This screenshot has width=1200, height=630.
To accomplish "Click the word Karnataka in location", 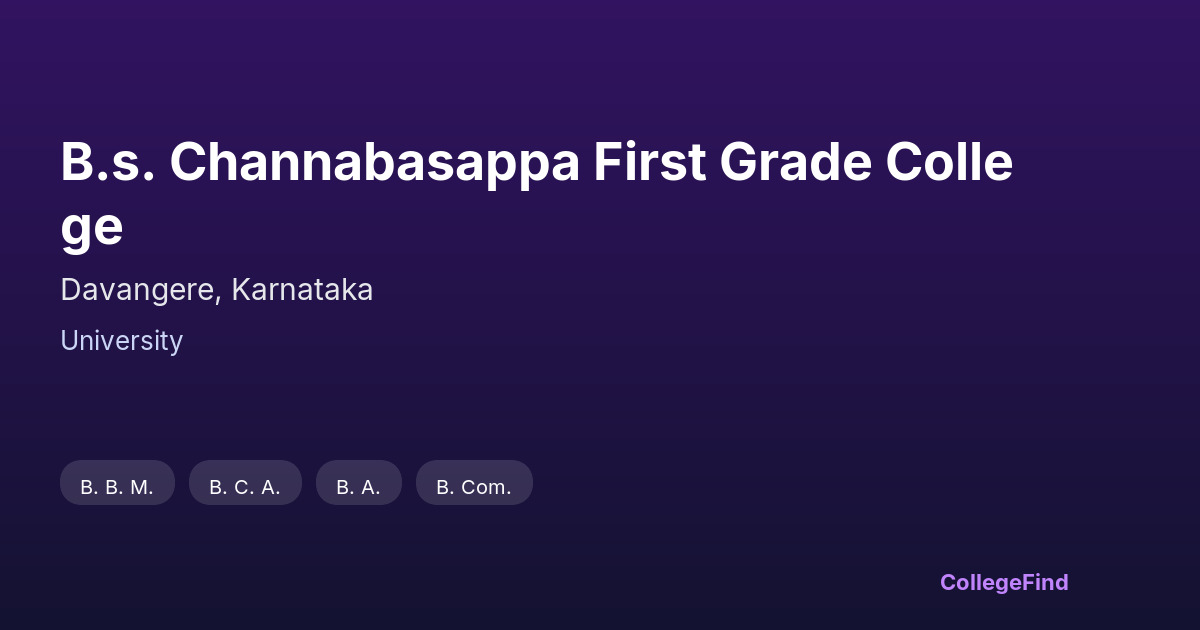I will pos(302,290).
